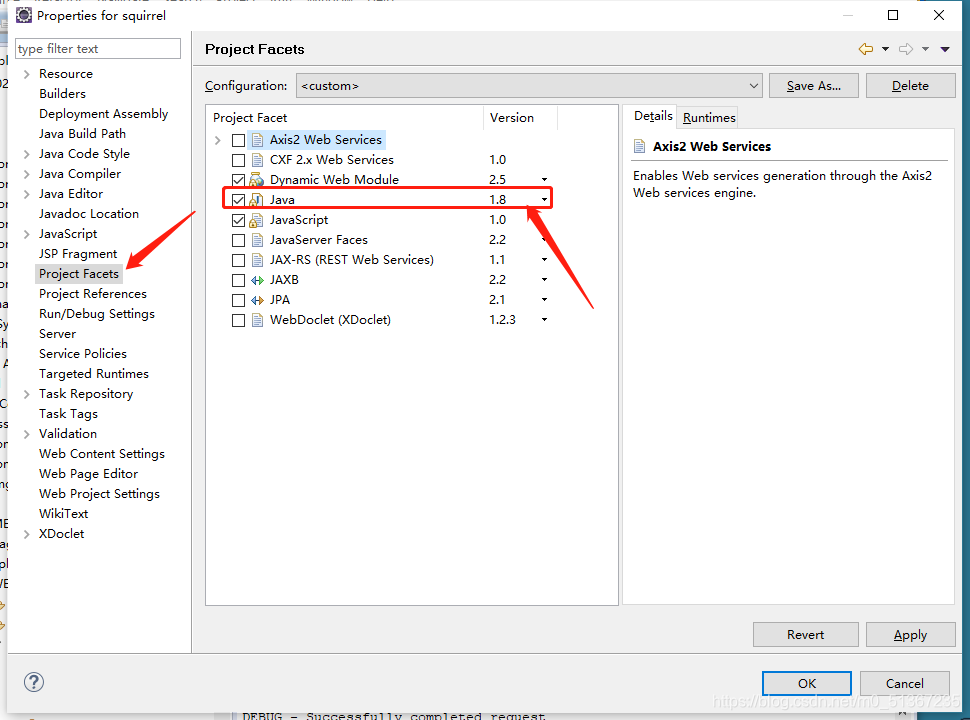
Task: Expand the XDoclet tree node
Action: (x=27, y=534)
